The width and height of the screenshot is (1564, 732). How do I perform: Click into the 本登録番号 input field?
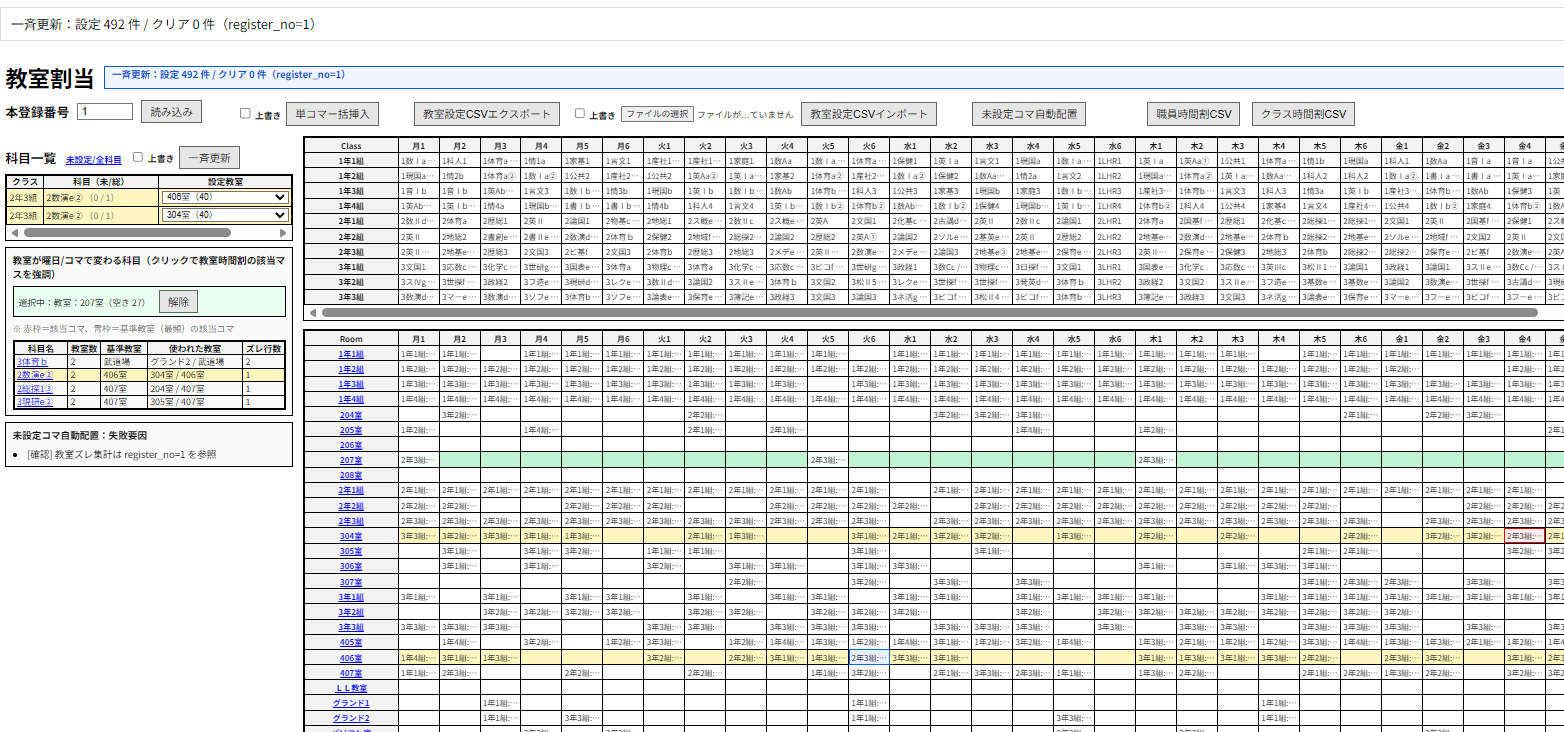pyautogui.click(x=105, y=112)
